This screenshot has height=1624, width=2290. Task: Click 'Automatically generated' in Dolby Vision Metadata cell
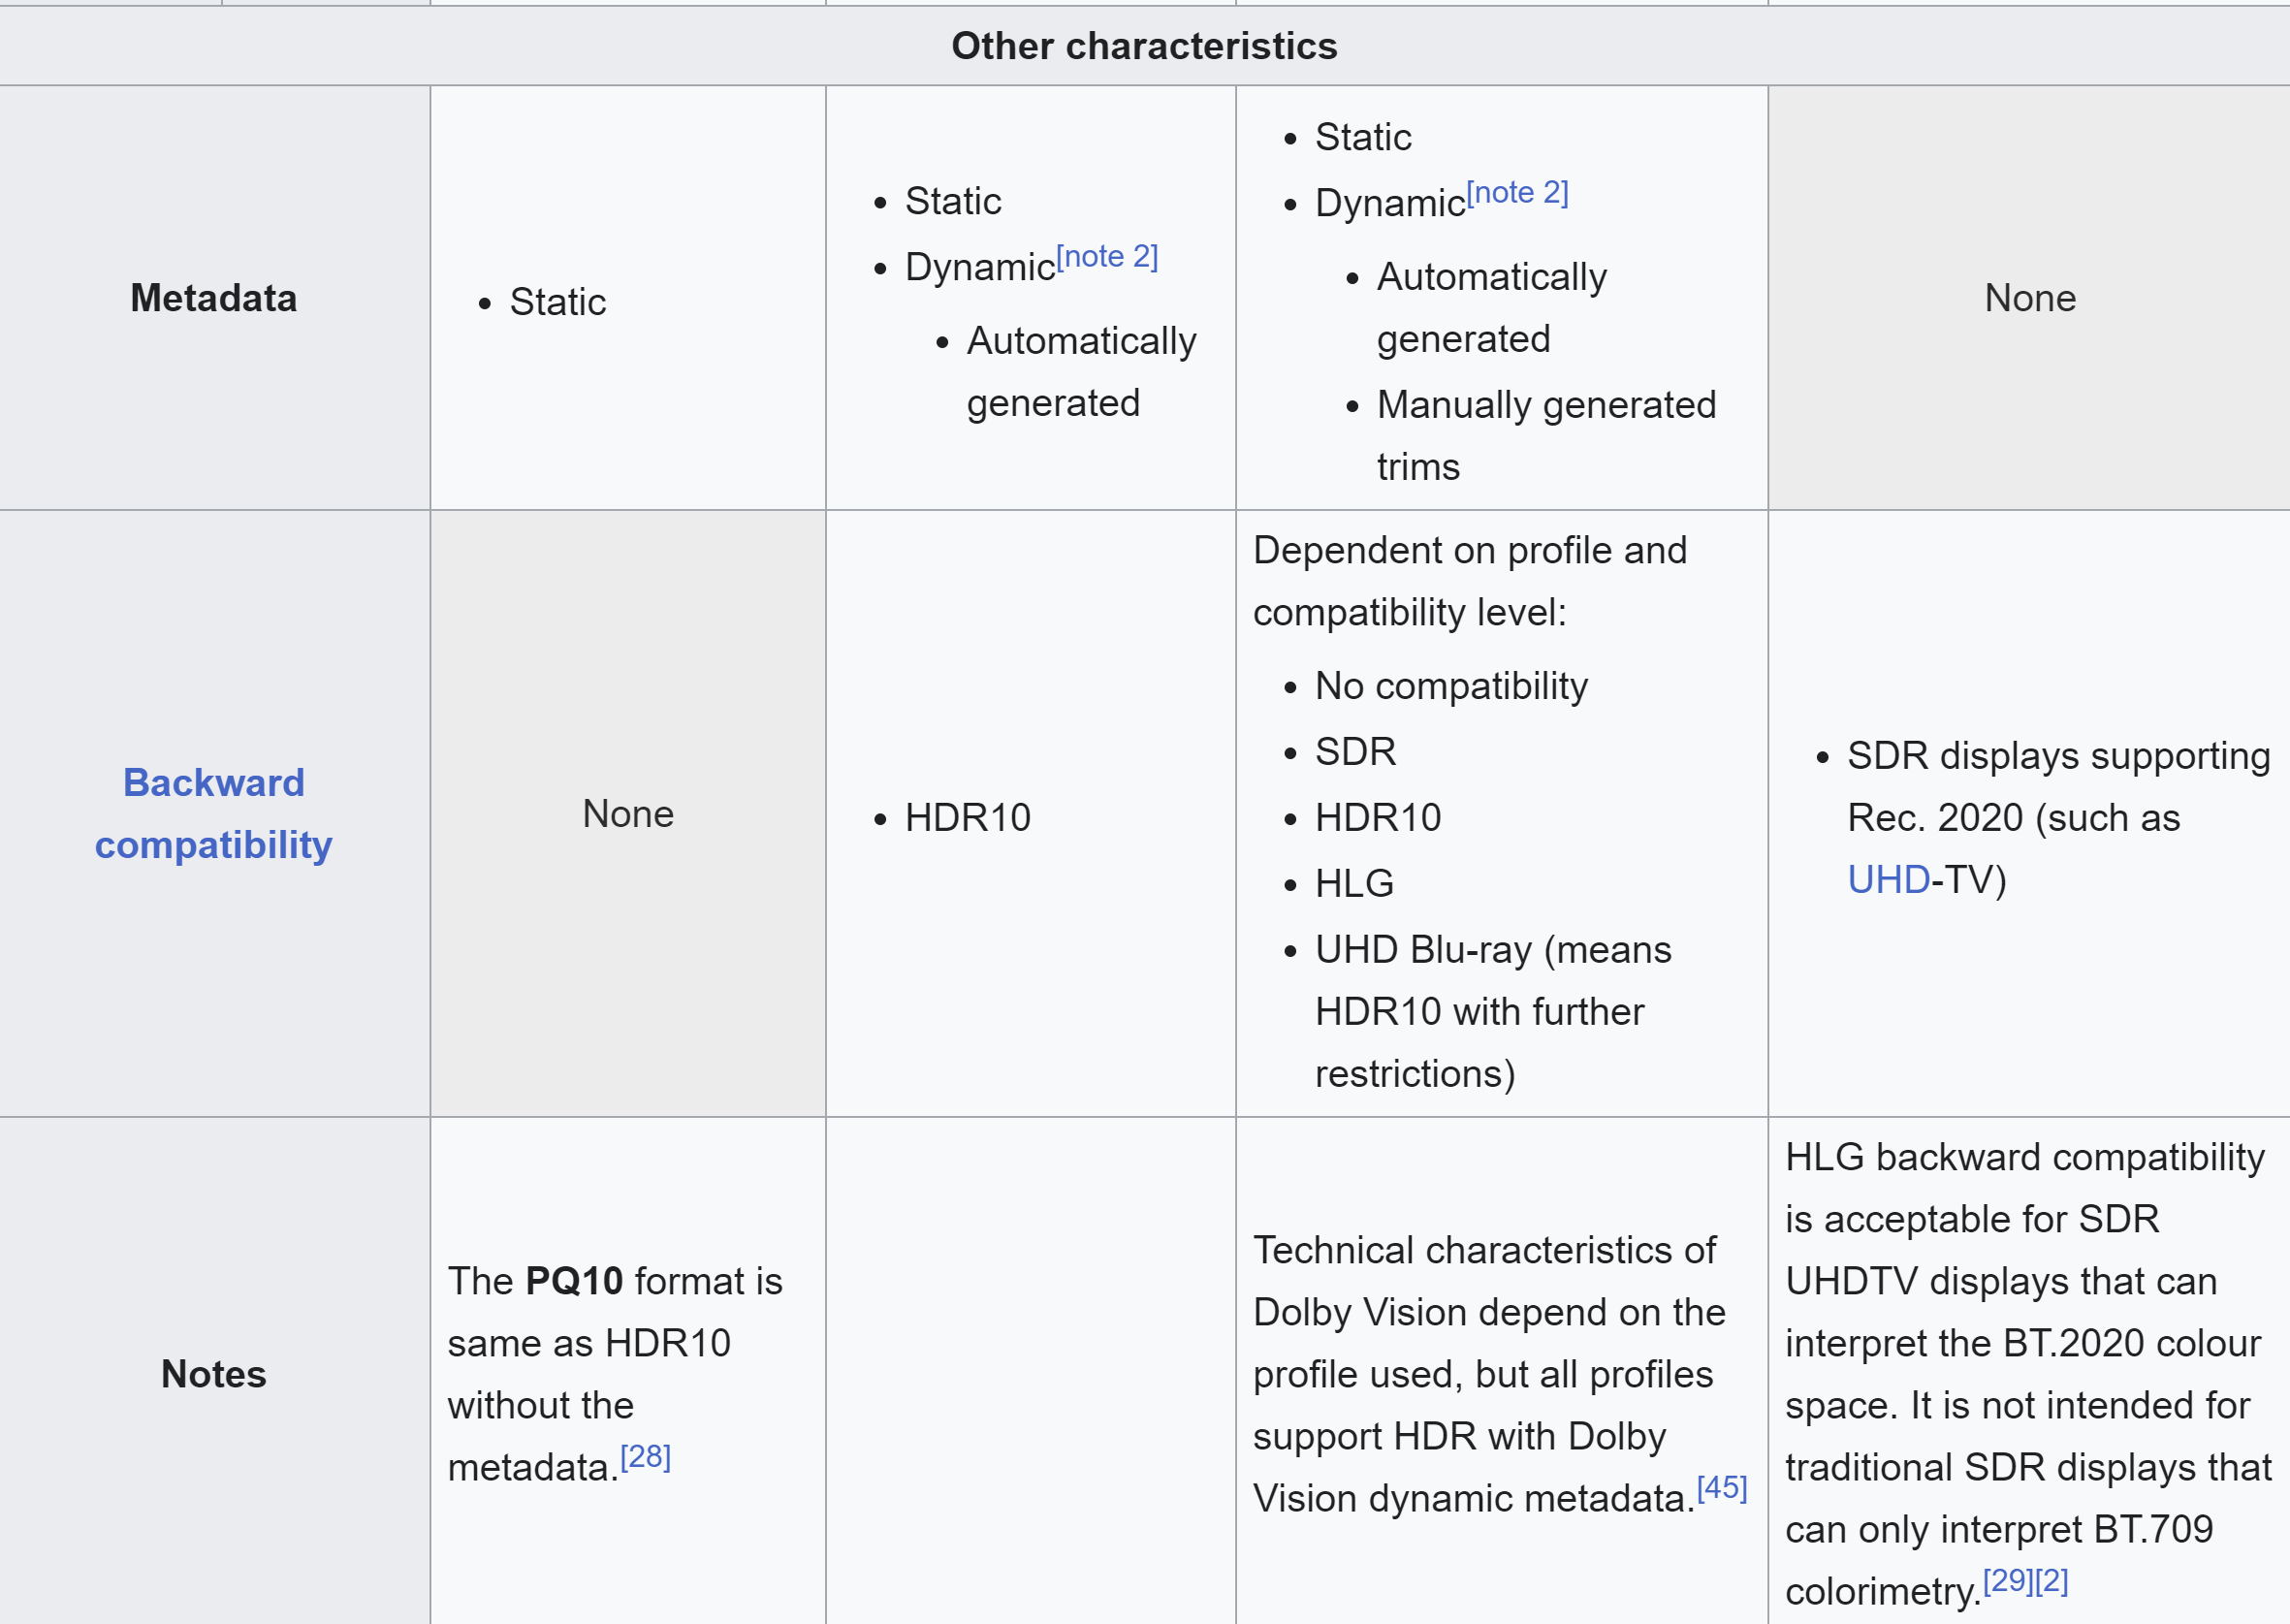tap(1491, 308)
